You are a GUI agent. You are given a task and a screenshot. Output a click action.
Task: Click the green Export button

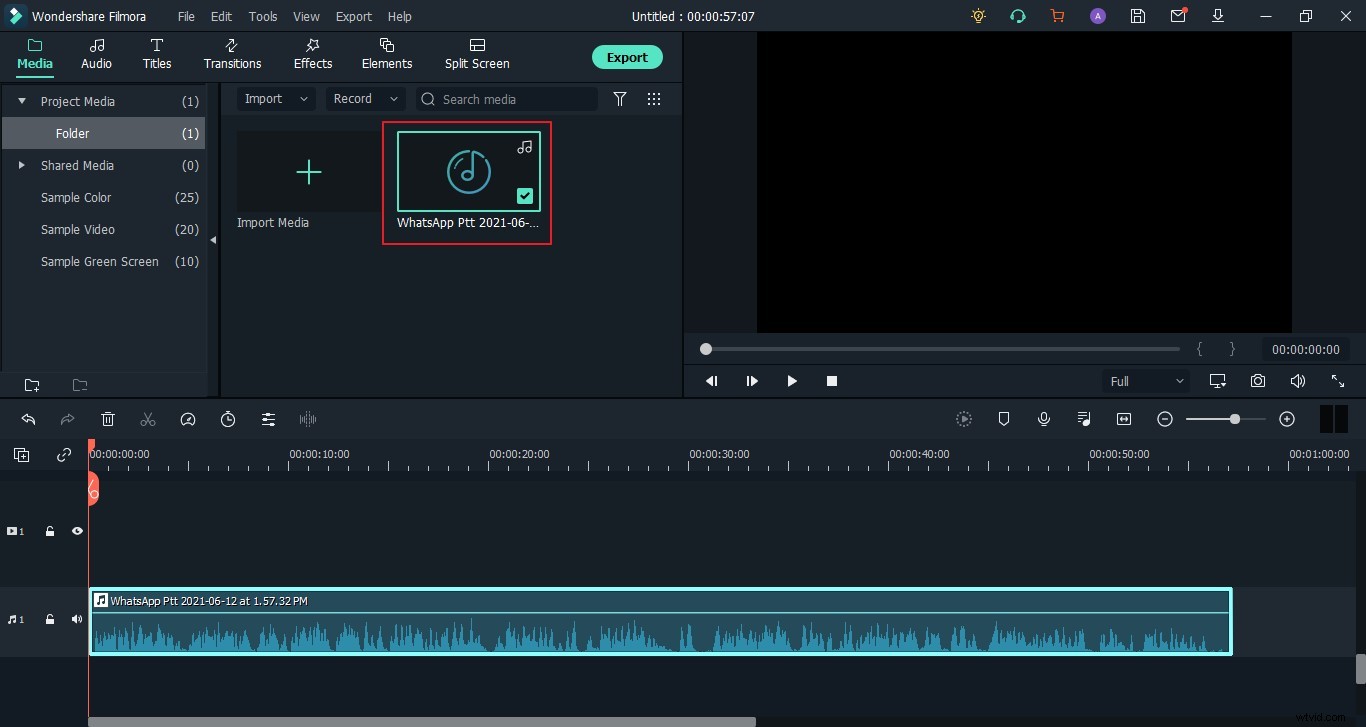pyautogui.click(x=627, y=57)
